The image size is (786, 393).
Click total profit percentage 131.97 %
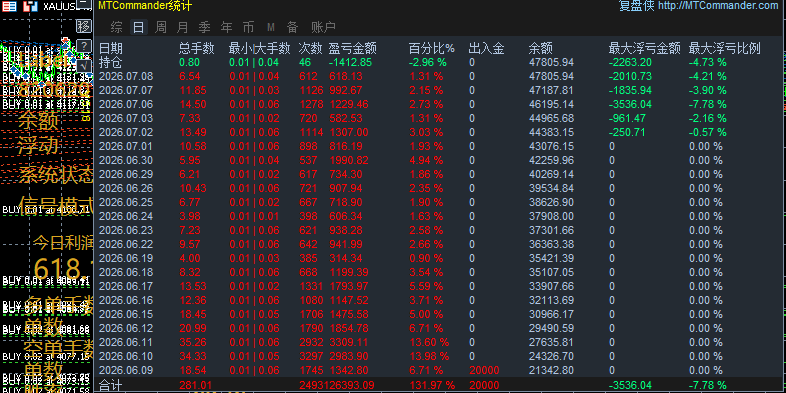coord(433,385)
